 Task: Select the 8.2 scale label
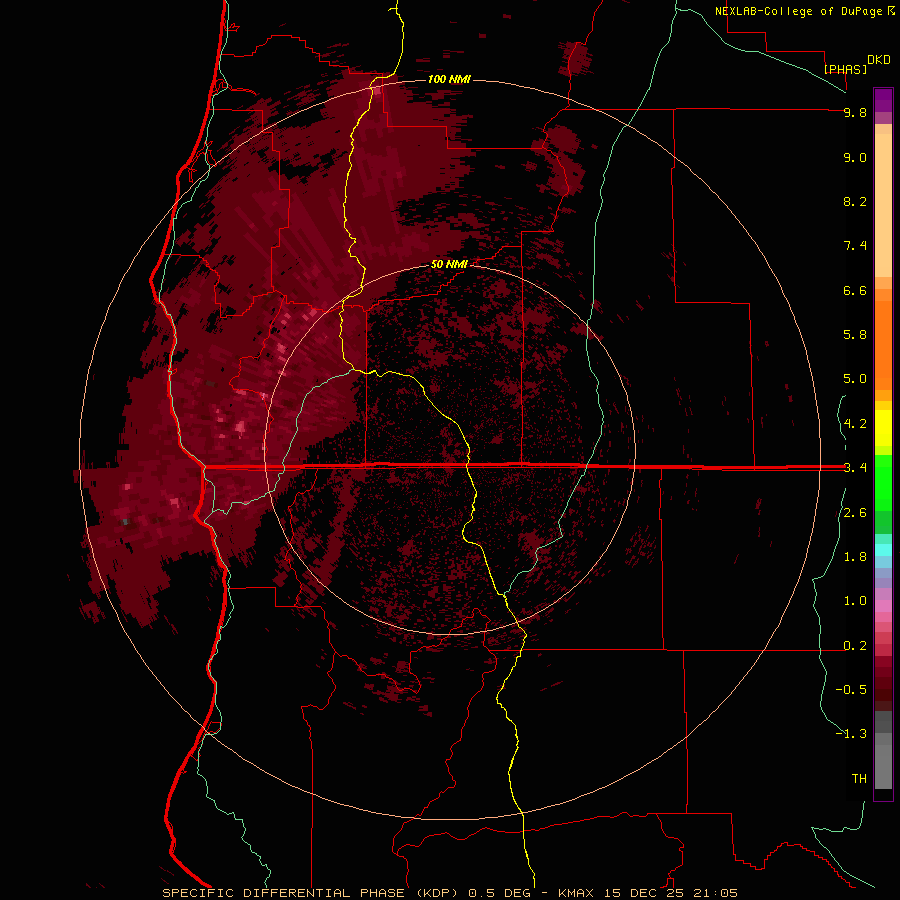855,201
